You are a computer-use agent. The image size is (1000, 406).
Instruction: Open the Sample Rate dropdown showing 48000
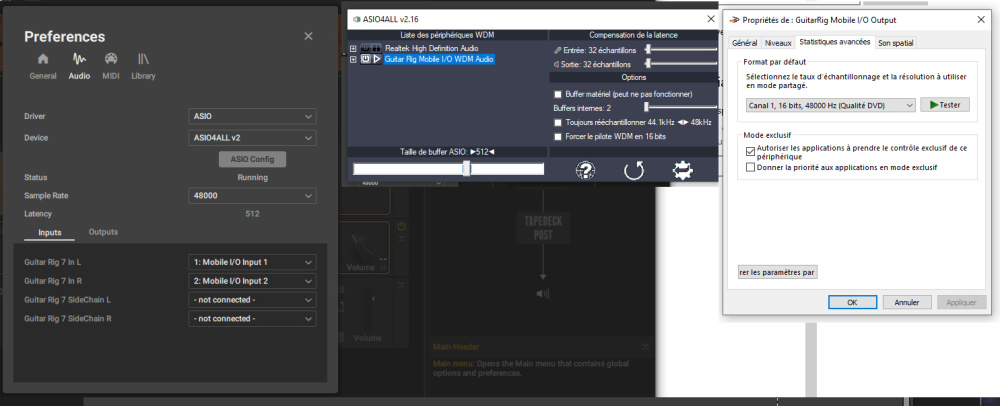[x=253, y=196]
